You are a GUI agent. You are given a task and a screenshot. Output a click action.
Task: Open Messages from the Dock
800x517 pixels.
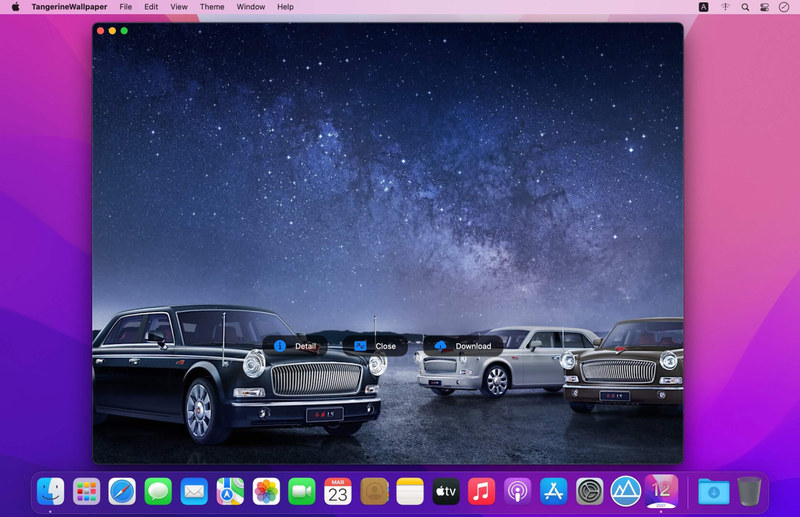click(158, 491)
